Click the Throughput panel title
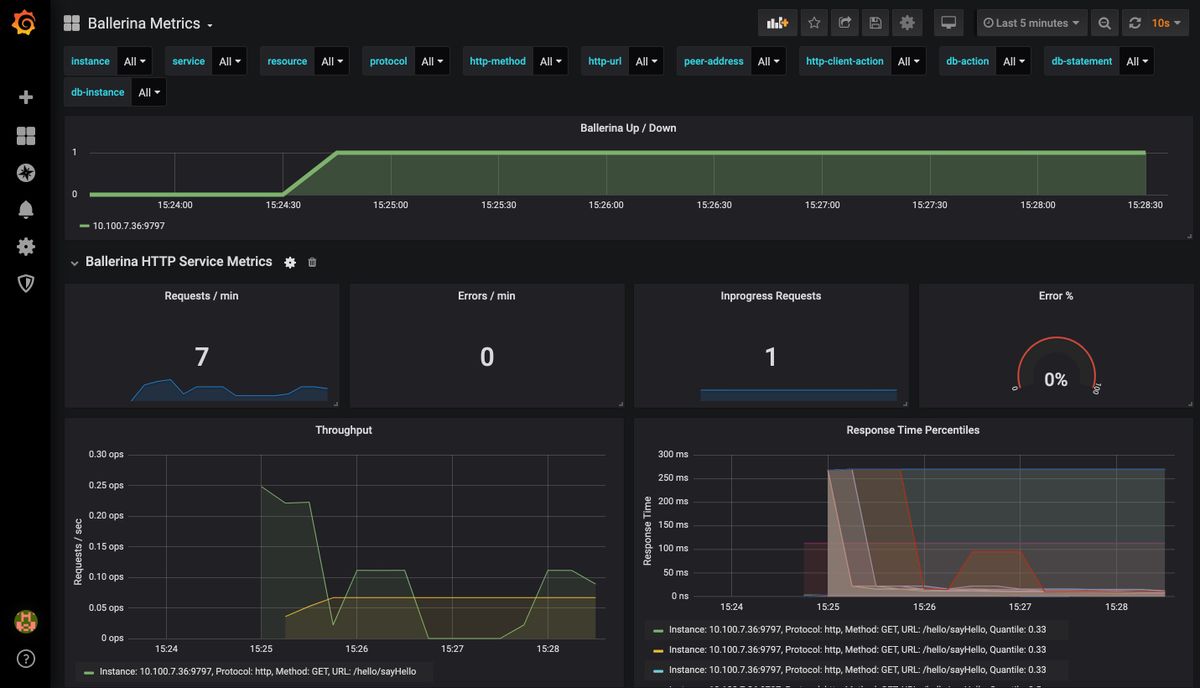Viewport: 1200px width, 688px height. (x=343, y=430)
